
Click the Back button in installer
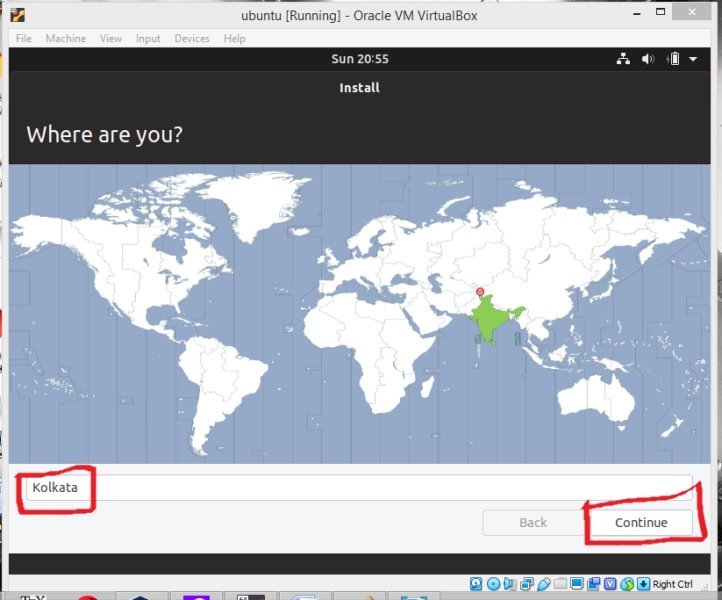click(x=533, y=523)
